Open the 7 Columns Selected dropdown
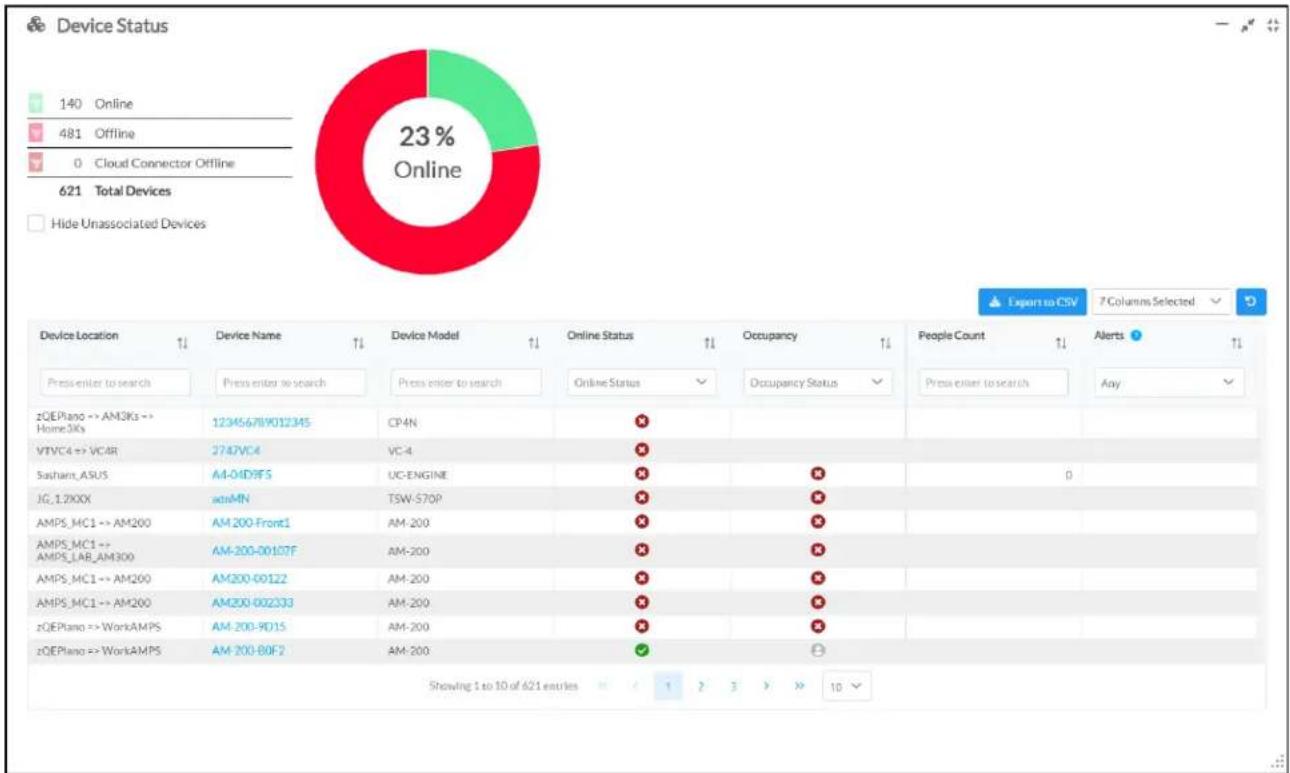Viewport: 1290px width, 773px height. pyautogui.click(x=1159, y=301)
